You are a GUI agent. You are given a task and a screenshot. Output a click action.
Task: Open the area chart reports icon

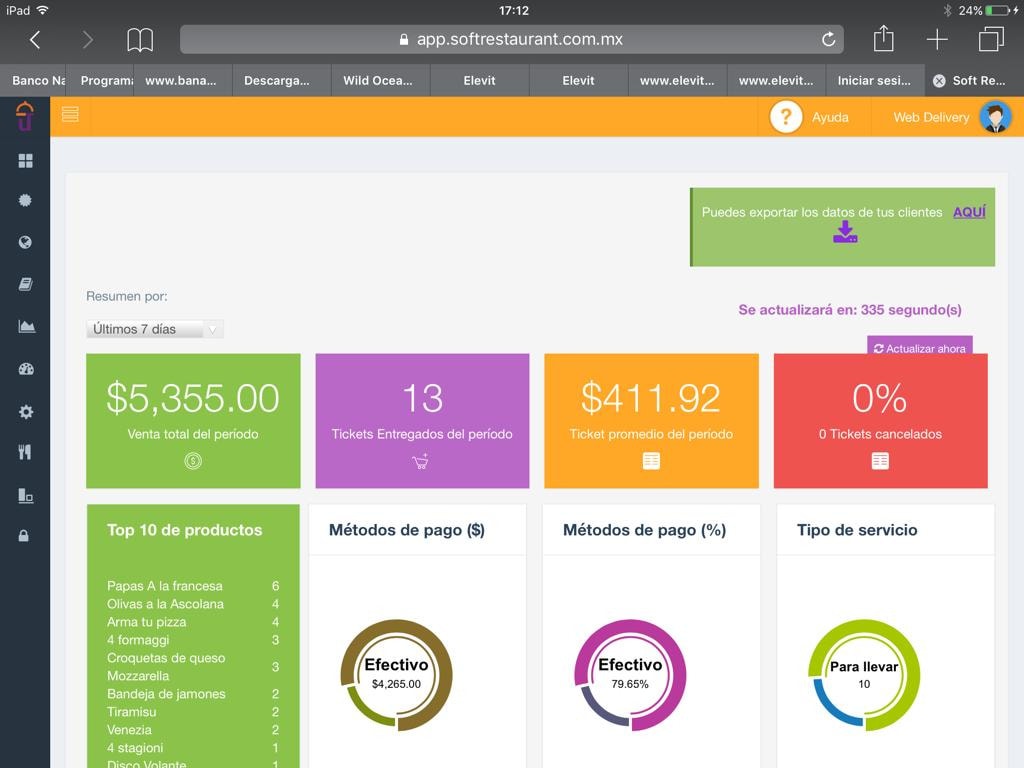[x=26, y=326]
